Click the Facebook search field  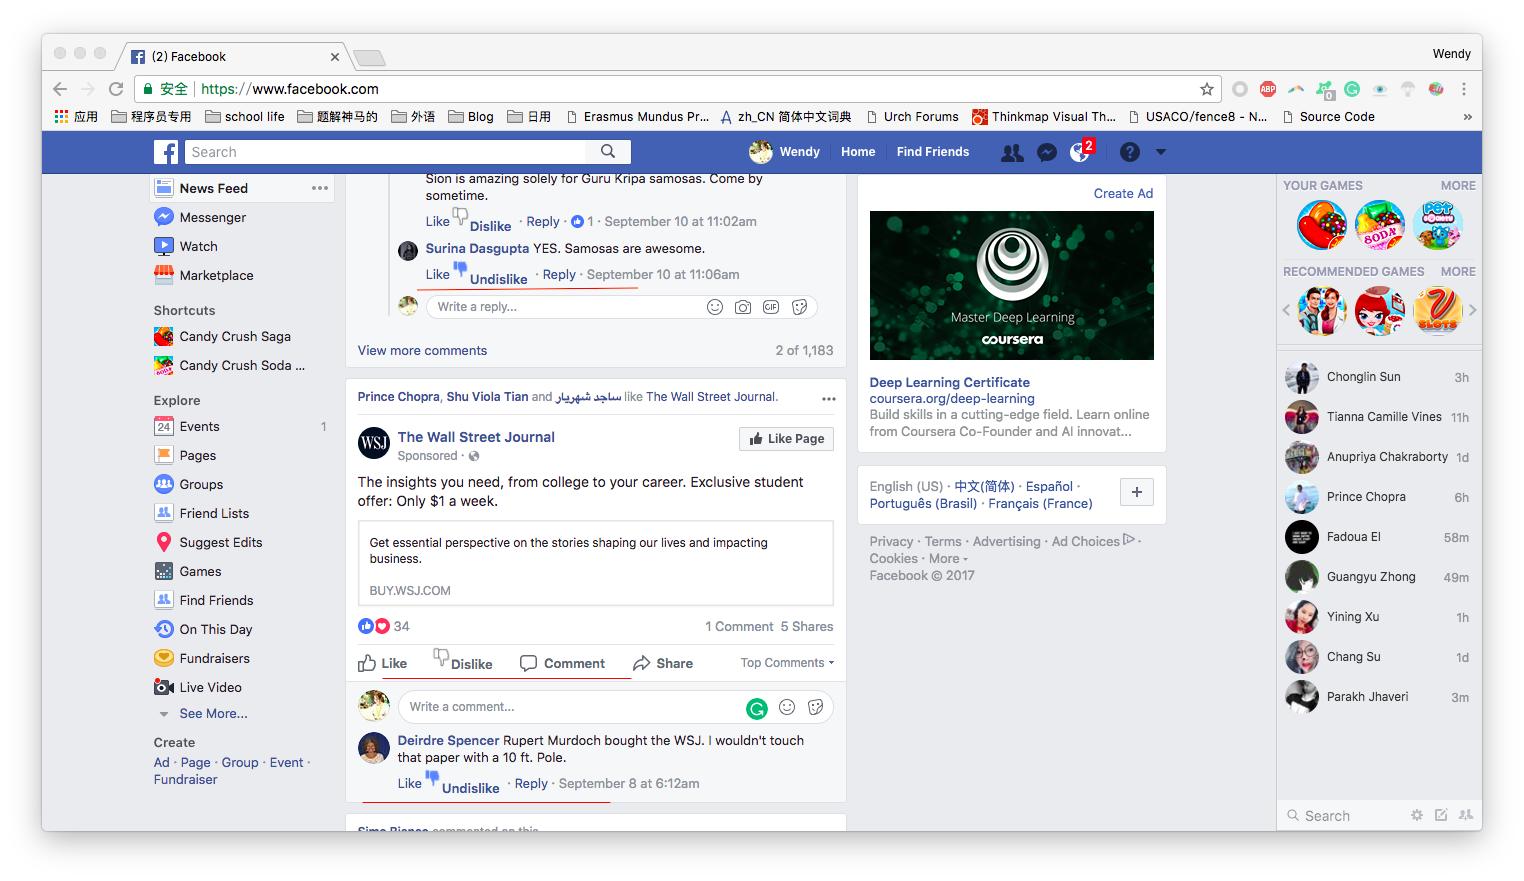tap(386, 152)
